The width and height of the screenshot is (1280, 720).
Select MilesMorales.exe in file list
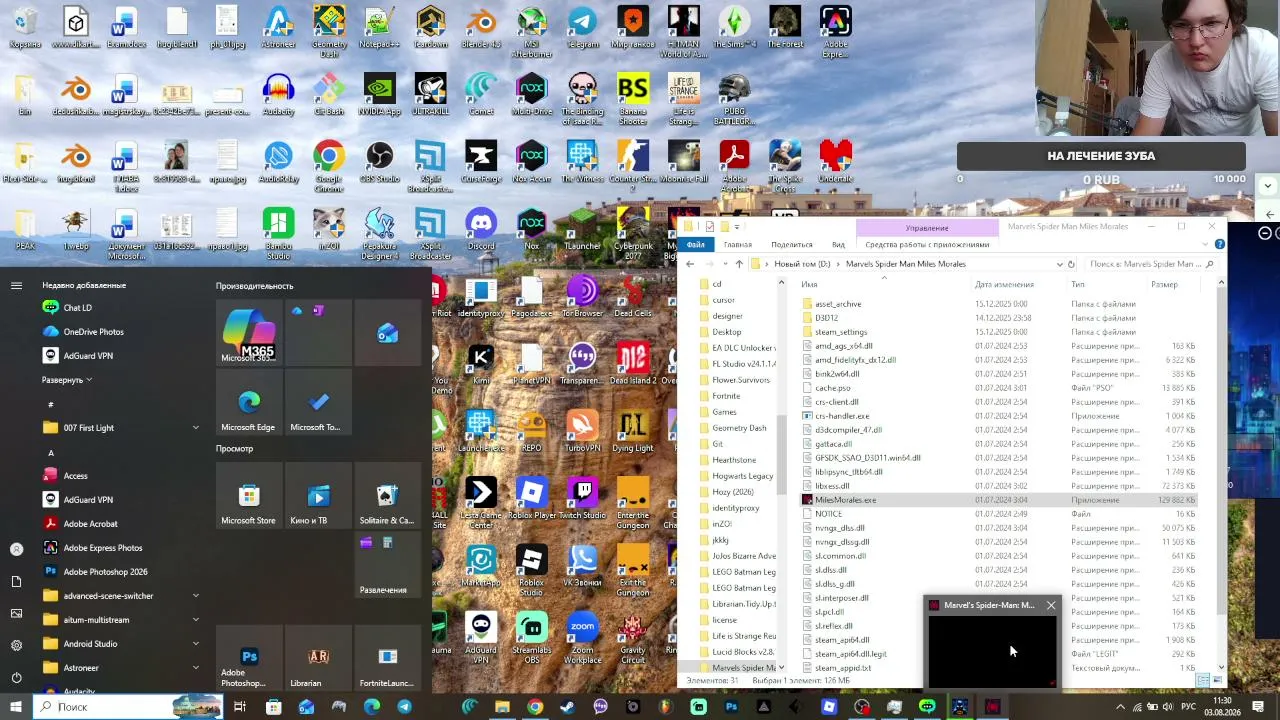[1000, 500]
